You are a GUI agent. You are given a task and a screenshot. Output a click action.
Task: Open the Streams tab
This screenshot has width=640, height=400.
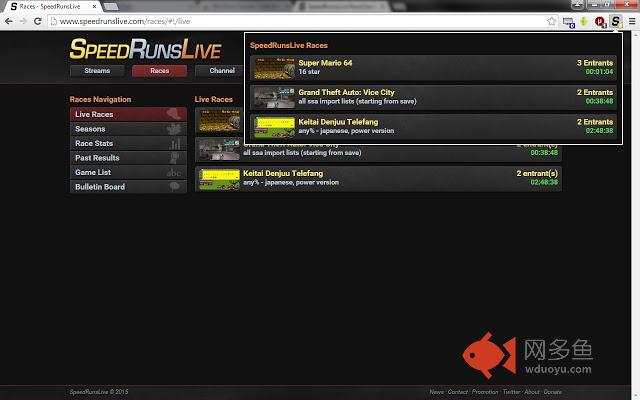pos(97,71)
